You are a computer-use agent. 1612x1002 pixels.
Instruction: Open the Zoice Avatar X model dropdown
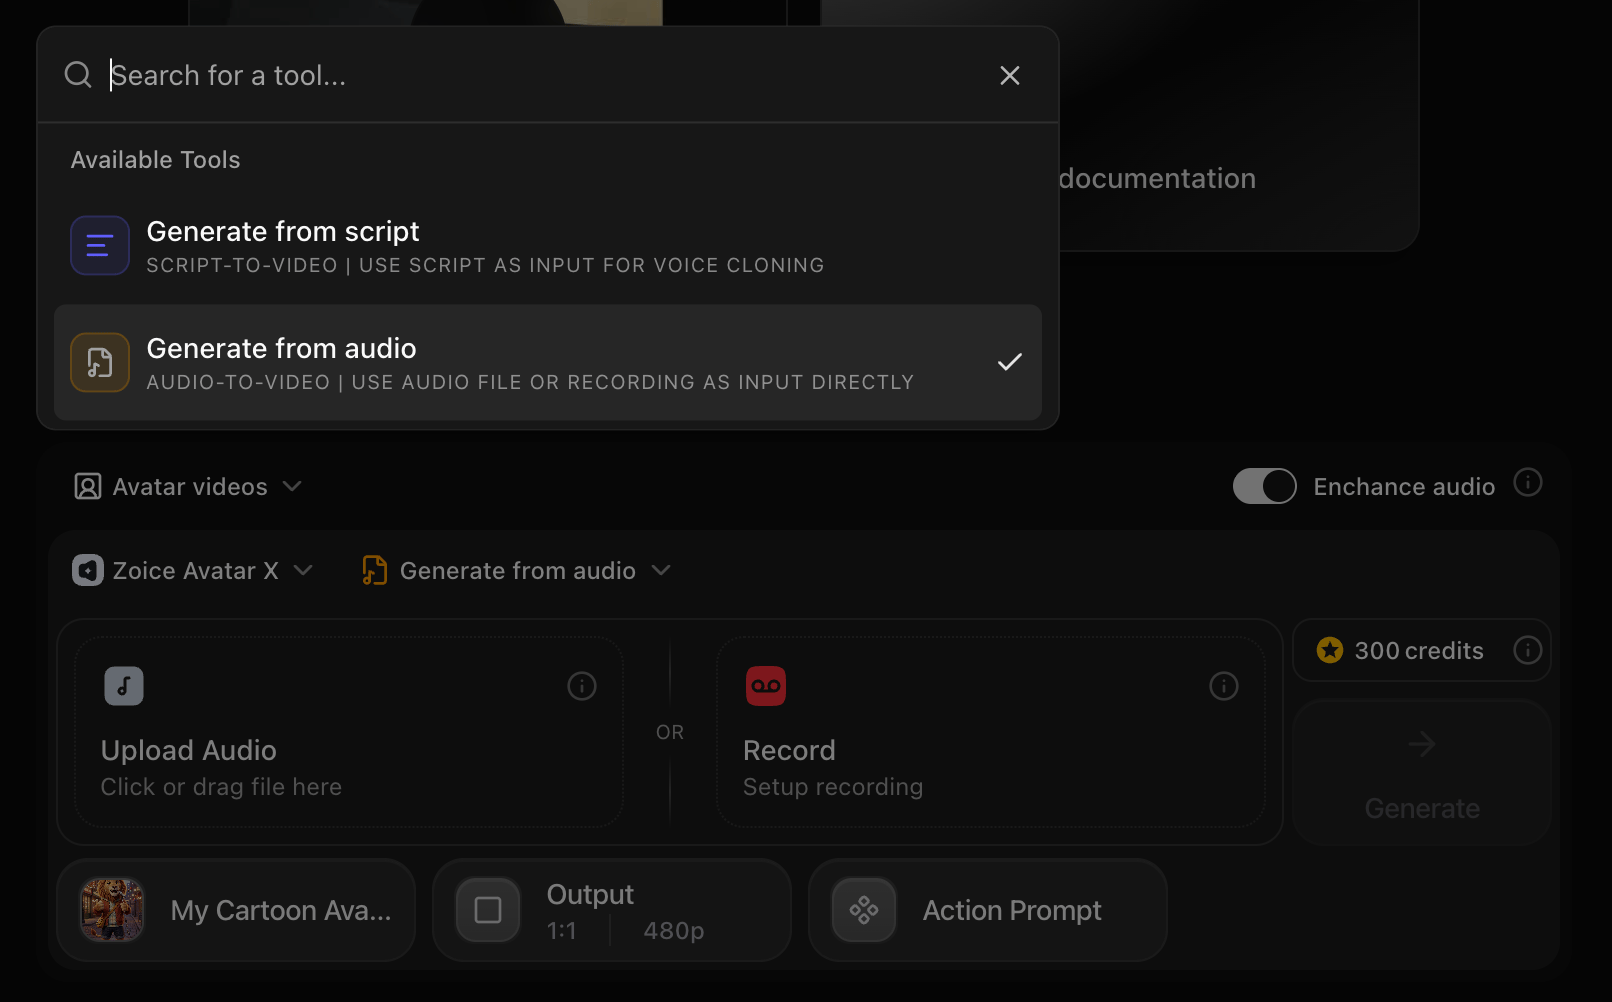pos(193,571)
